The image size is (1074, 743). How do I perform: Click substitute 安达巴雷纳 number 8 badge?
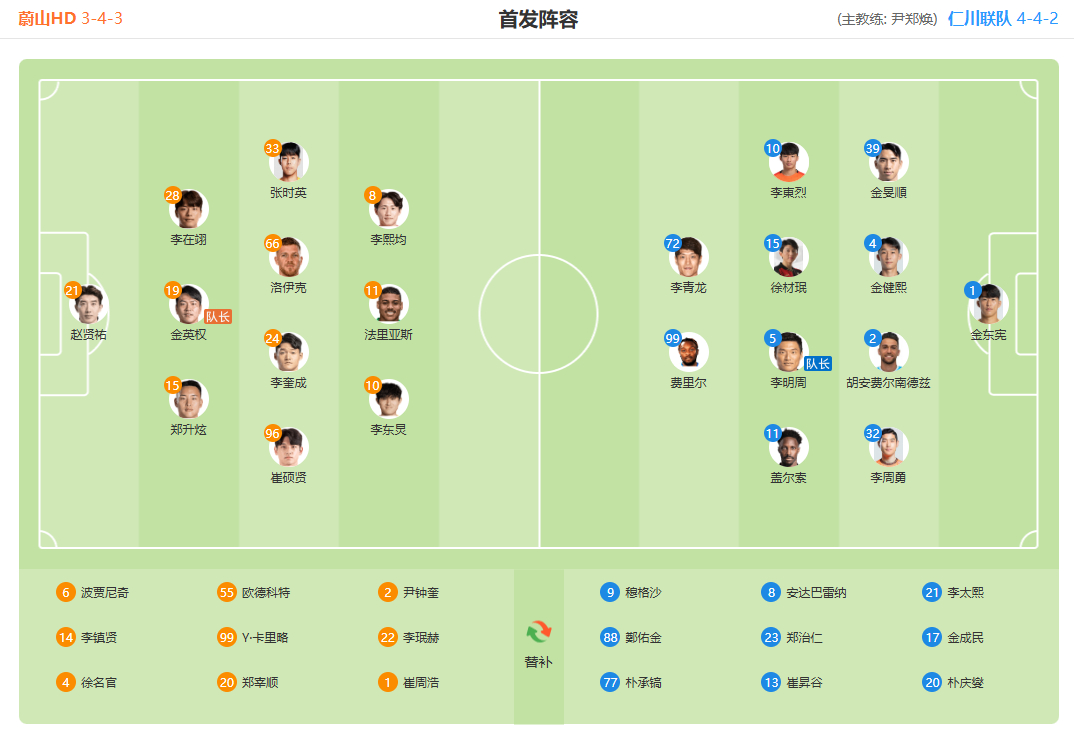pos(771,592)
